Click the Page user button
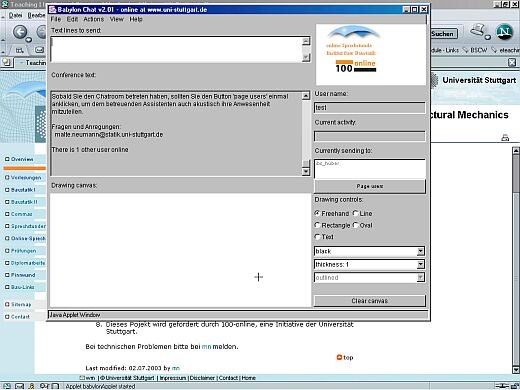 point(370,186)
